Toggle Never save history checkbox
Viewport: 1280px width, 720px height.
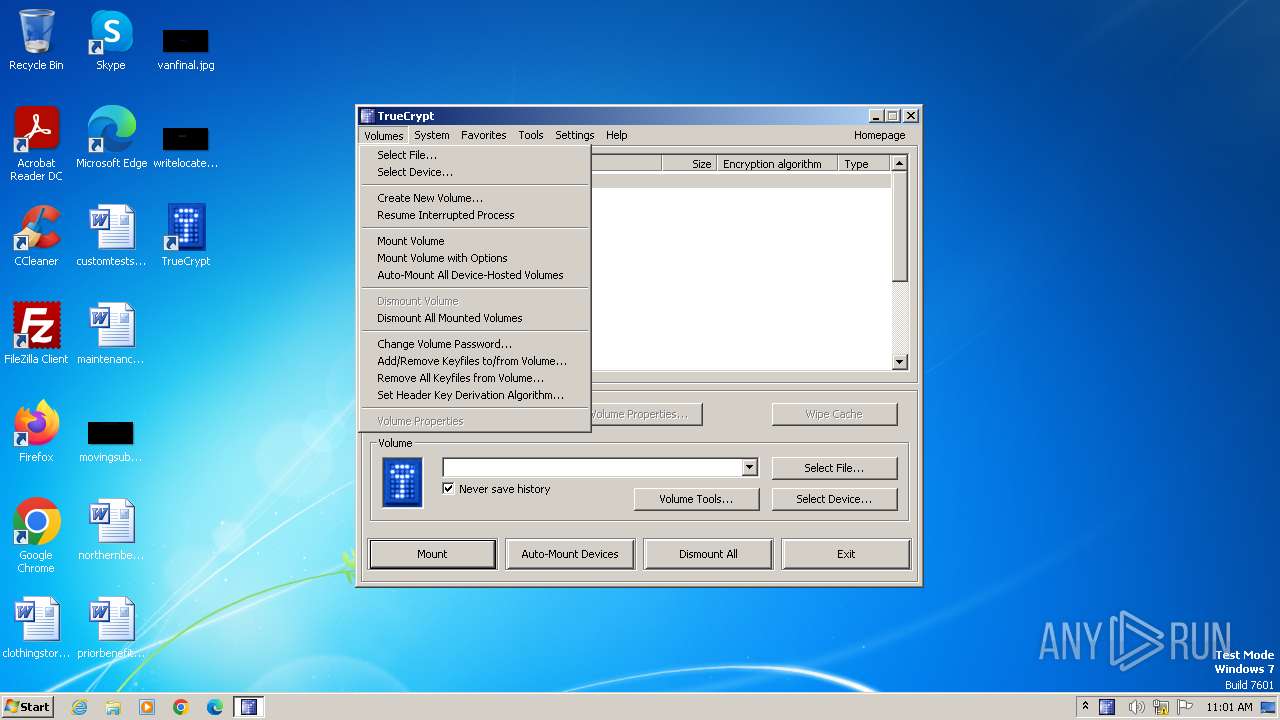[x=449, y=489]
